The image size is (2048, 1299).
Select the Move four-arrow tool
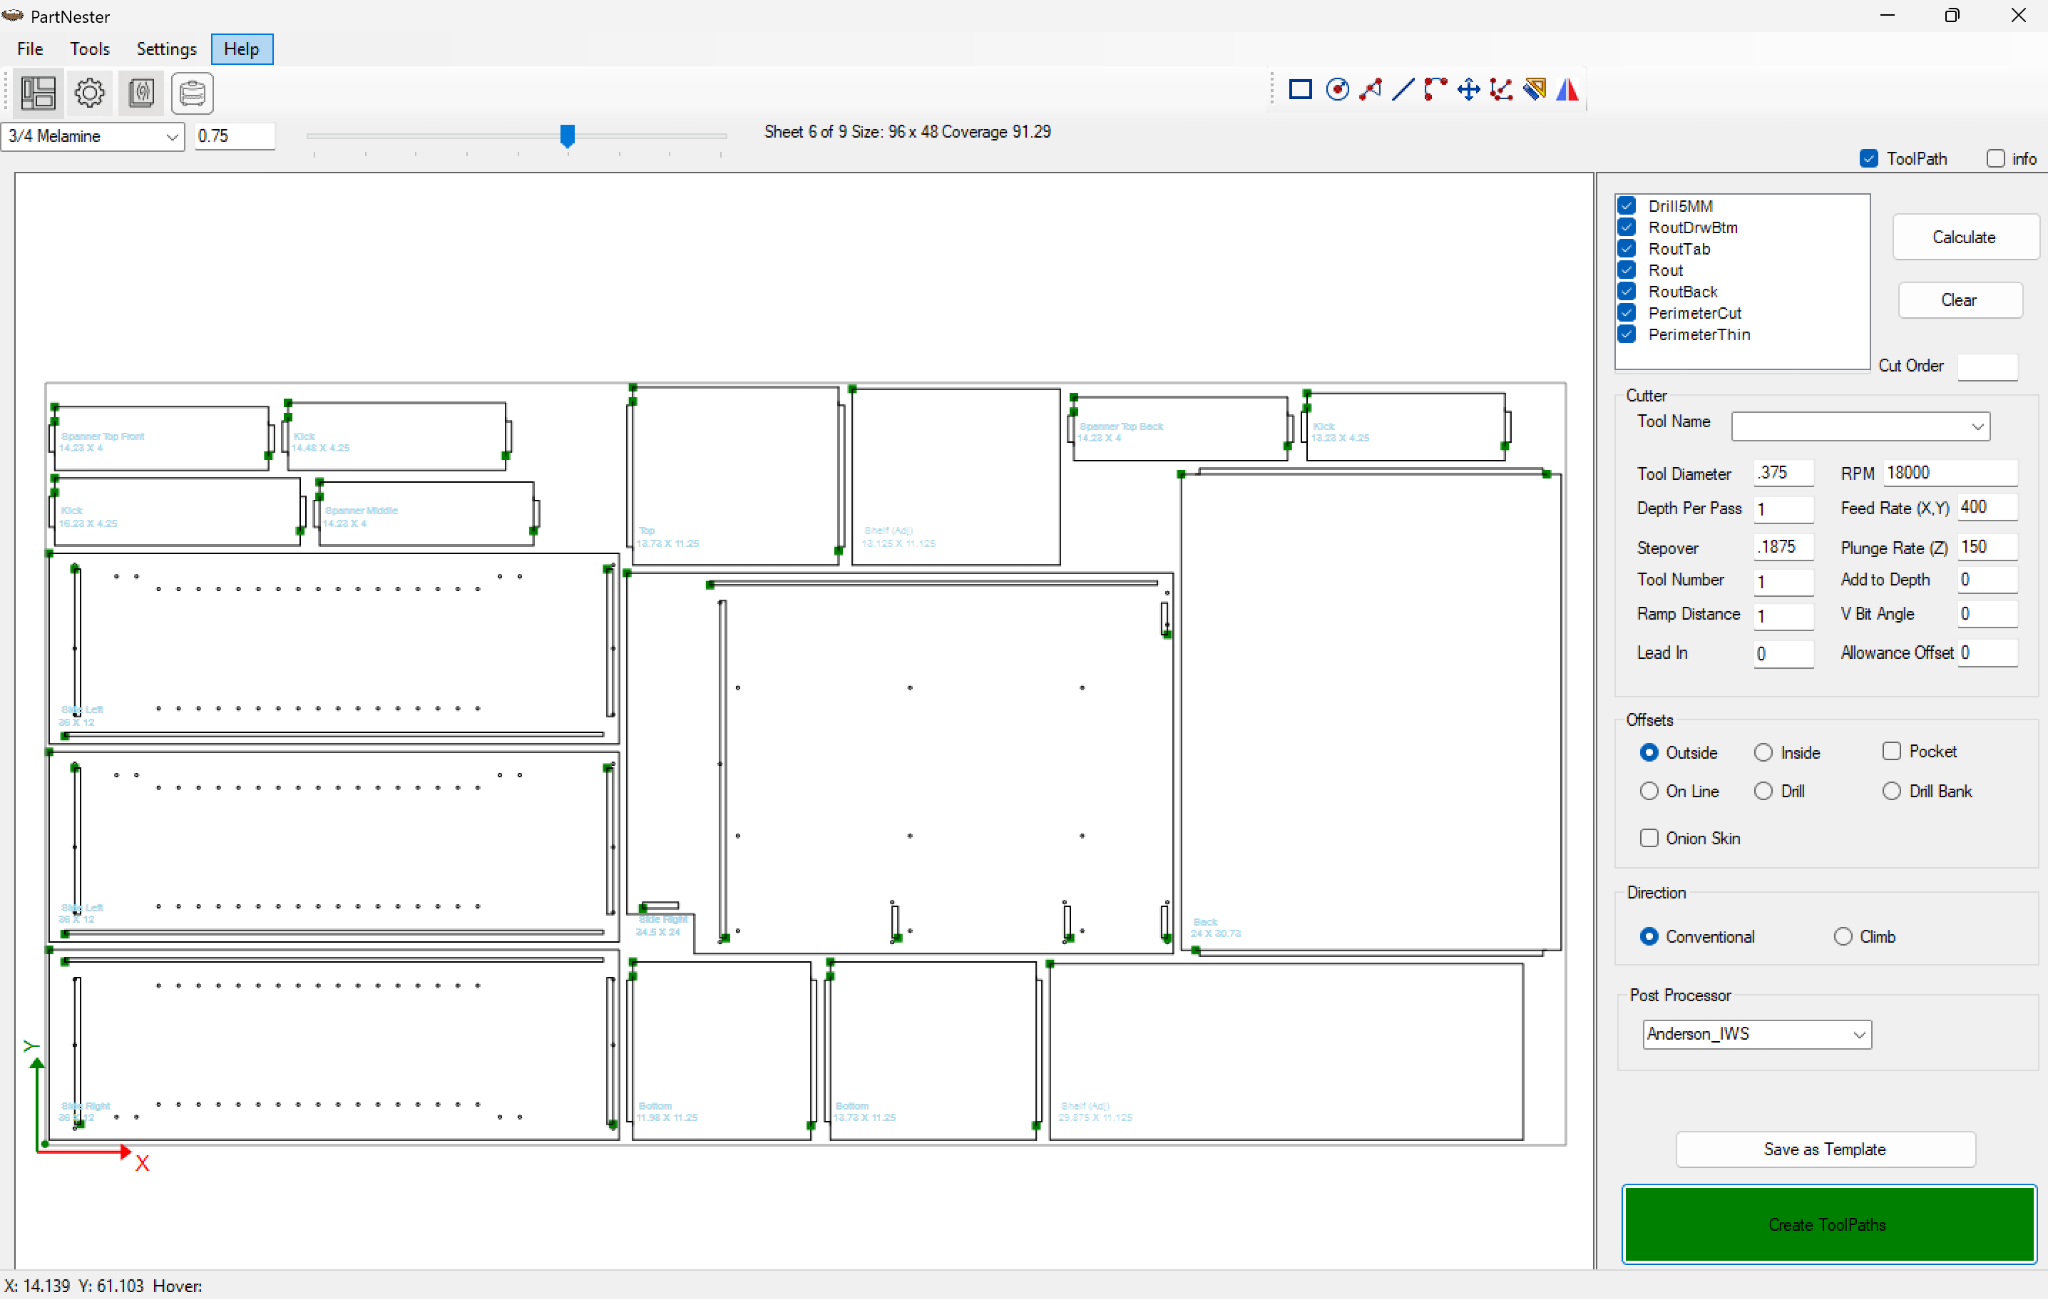(x=1468, y=90)
